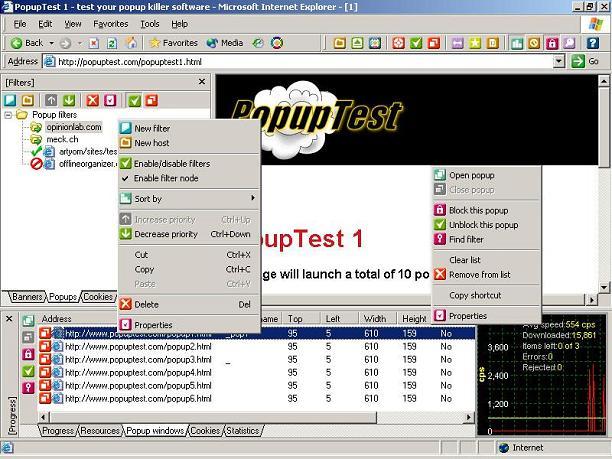Click the Width column header

(x=375, y=319)
